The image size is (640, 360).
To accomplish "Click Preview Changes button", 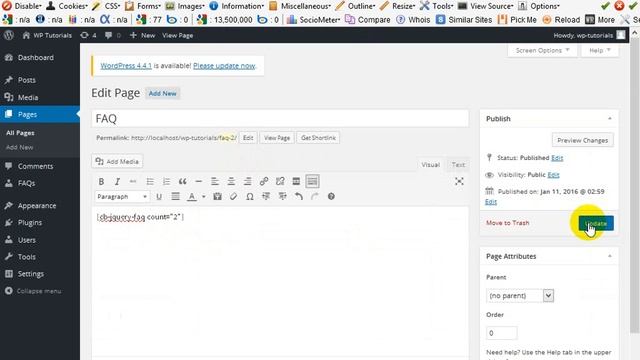I will point(582,140).
